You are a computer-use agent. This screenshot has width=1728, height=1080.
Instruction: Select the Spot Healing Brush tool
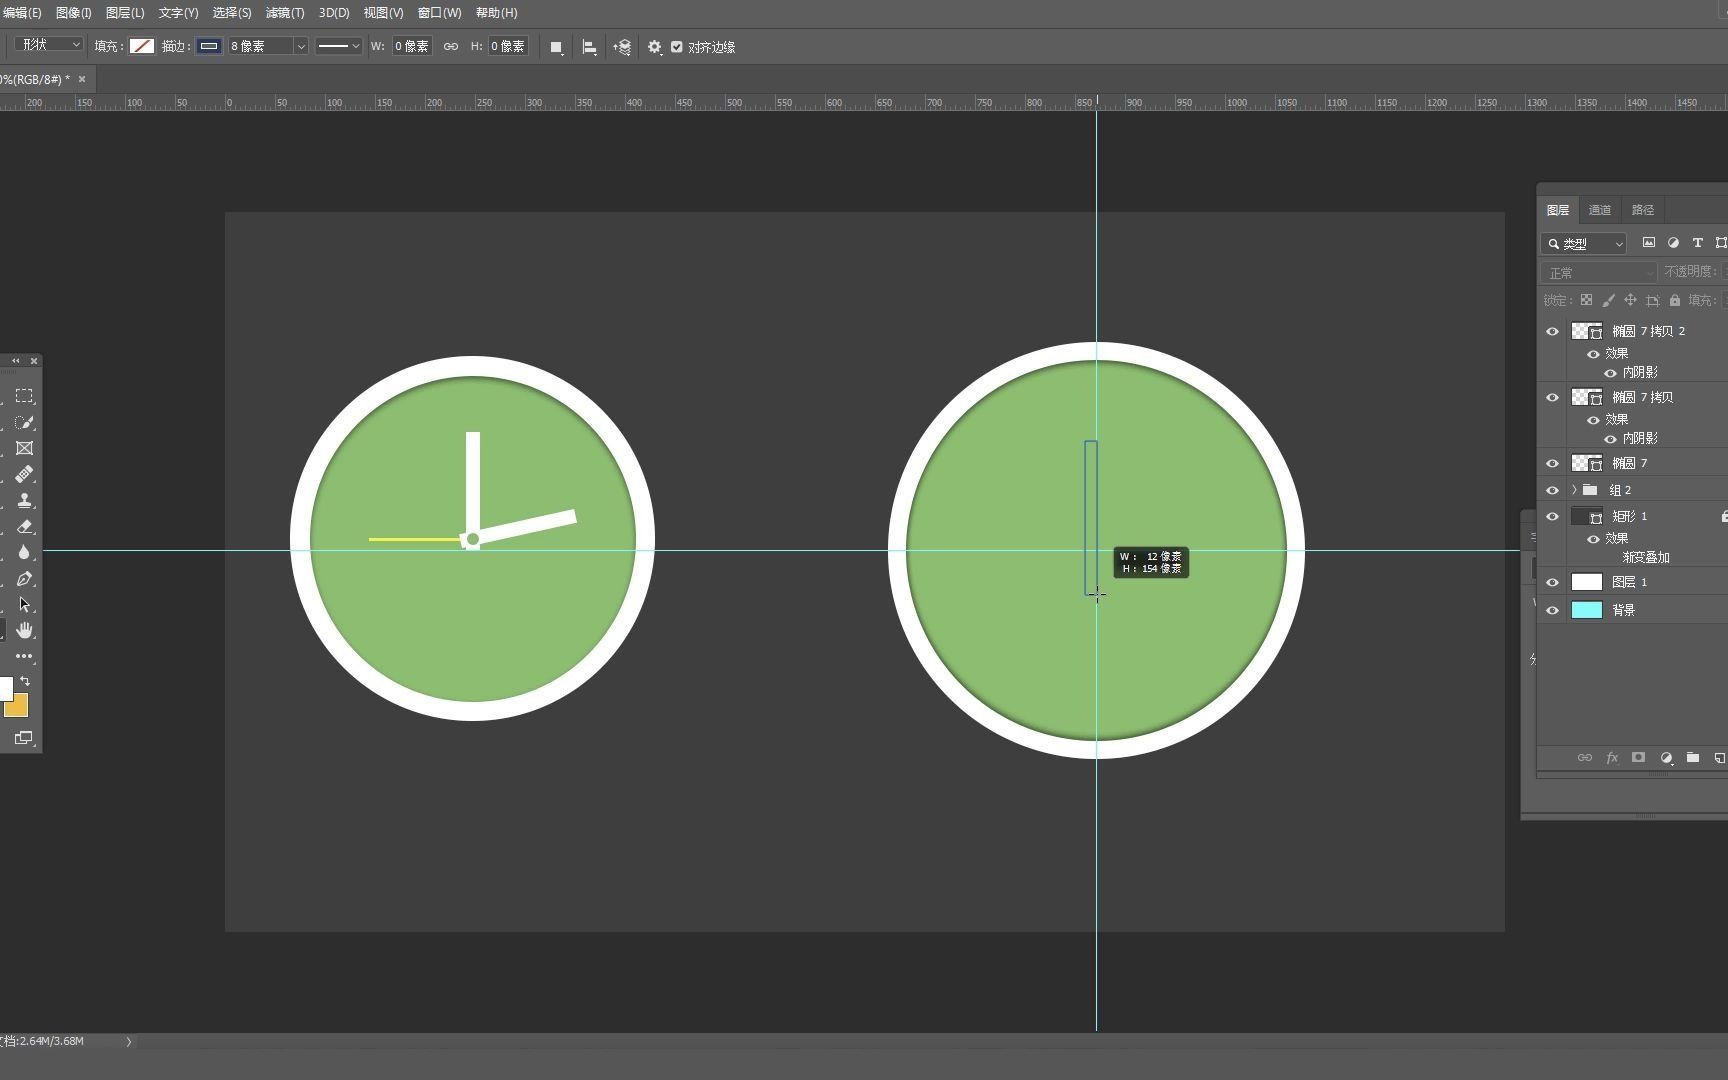coord(24,474)
